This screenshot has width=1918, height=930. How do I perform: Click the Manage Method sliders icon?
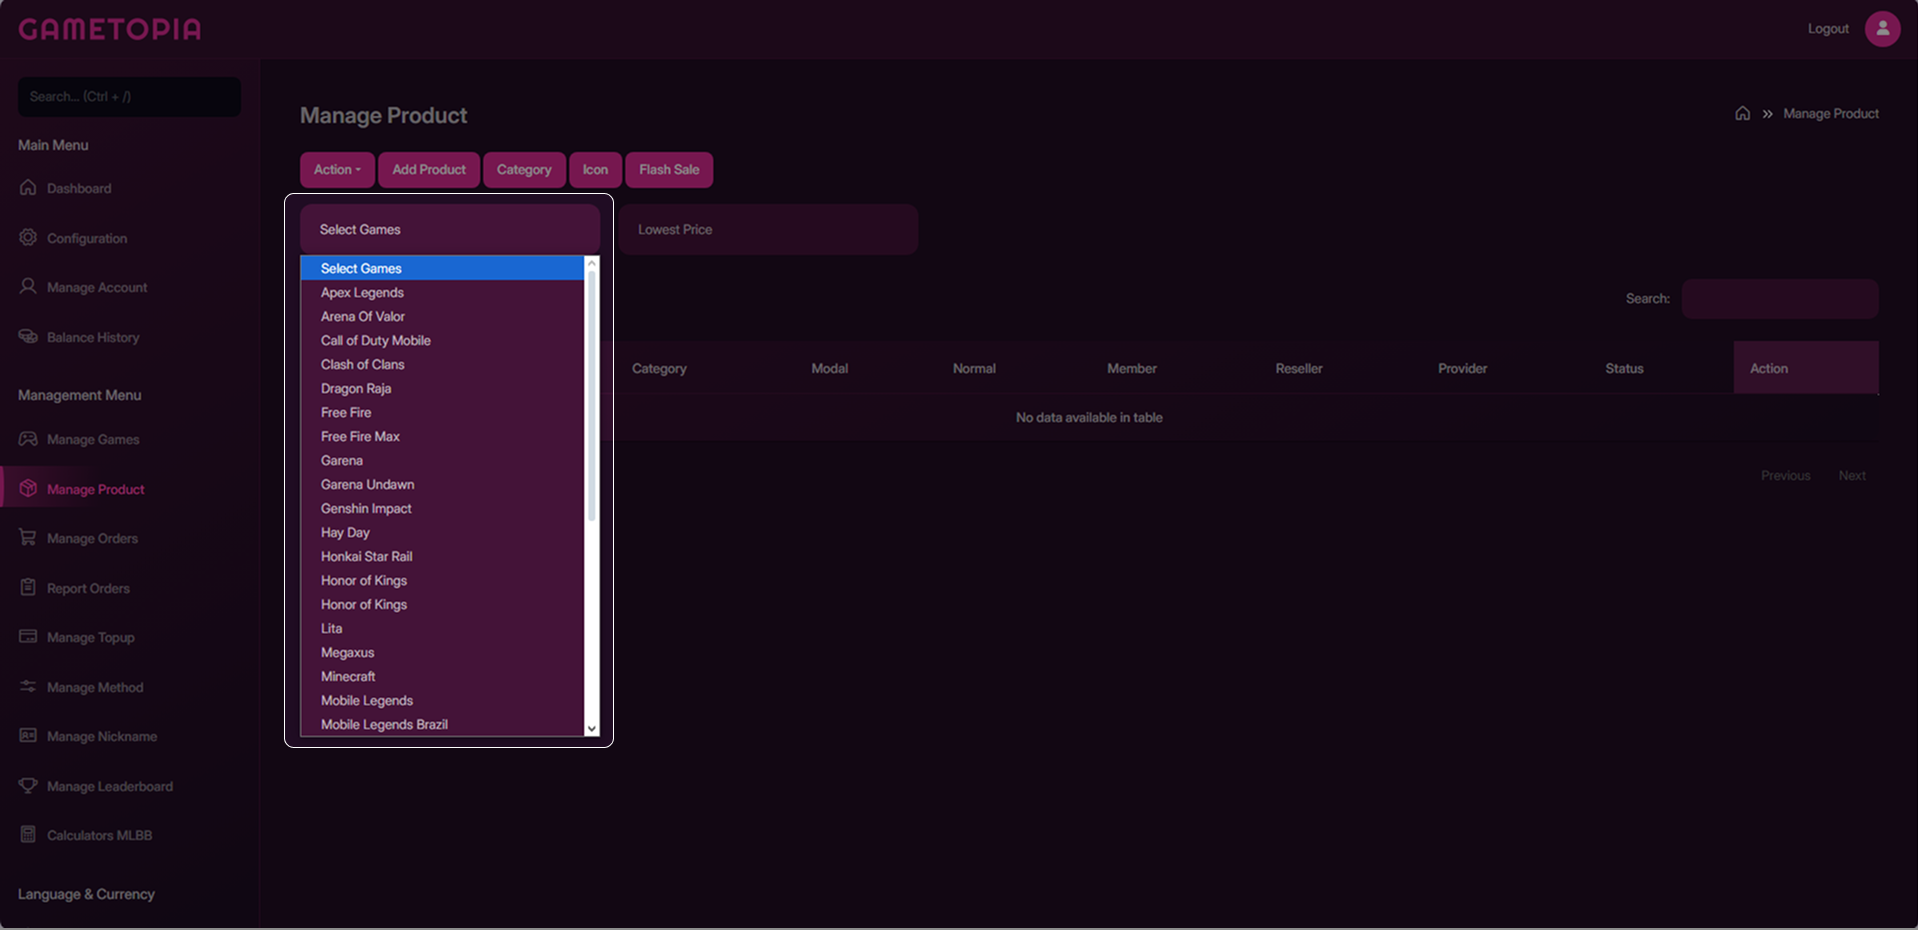coord(28,687)
